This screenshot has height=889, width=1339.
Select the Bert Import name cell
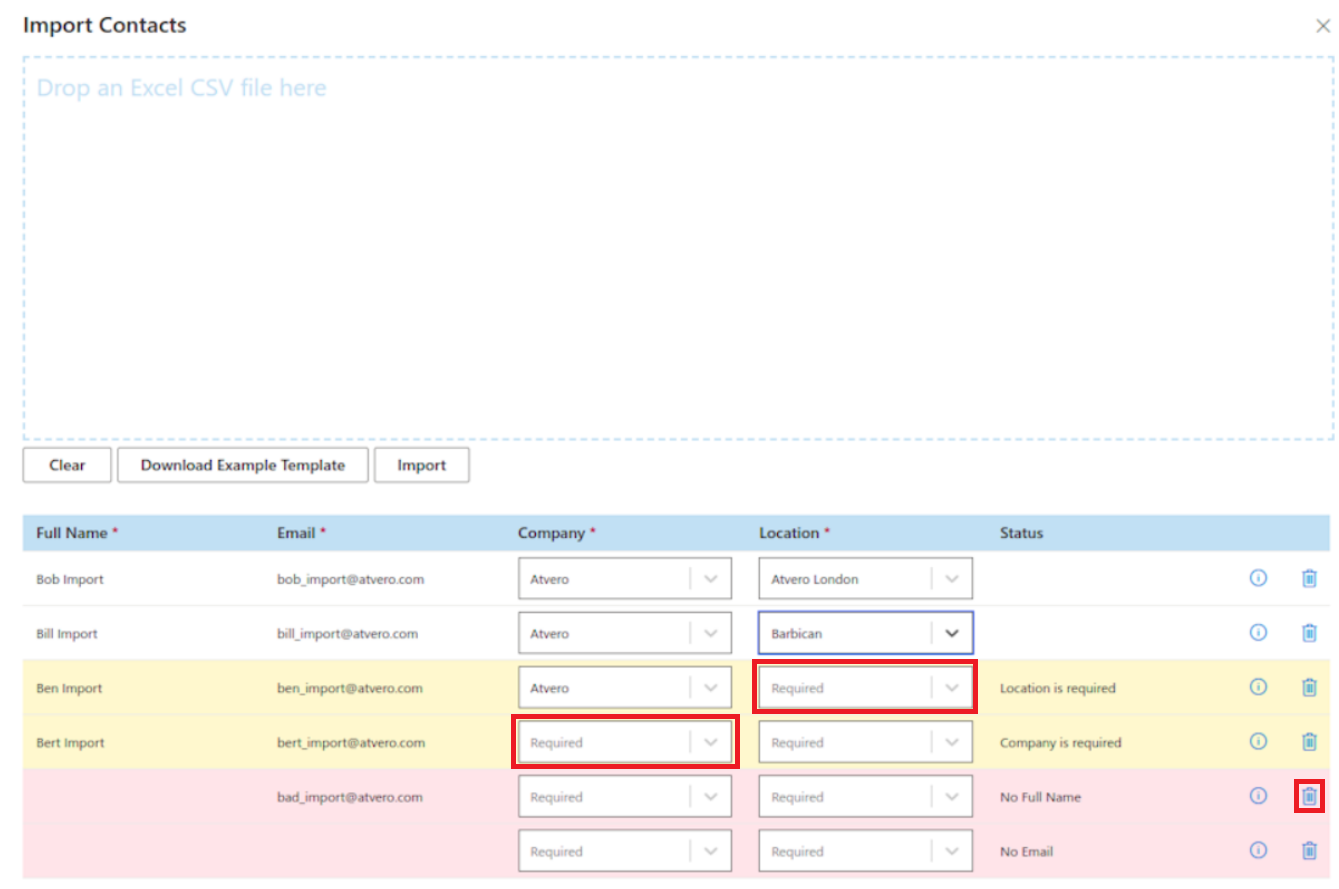70,742
